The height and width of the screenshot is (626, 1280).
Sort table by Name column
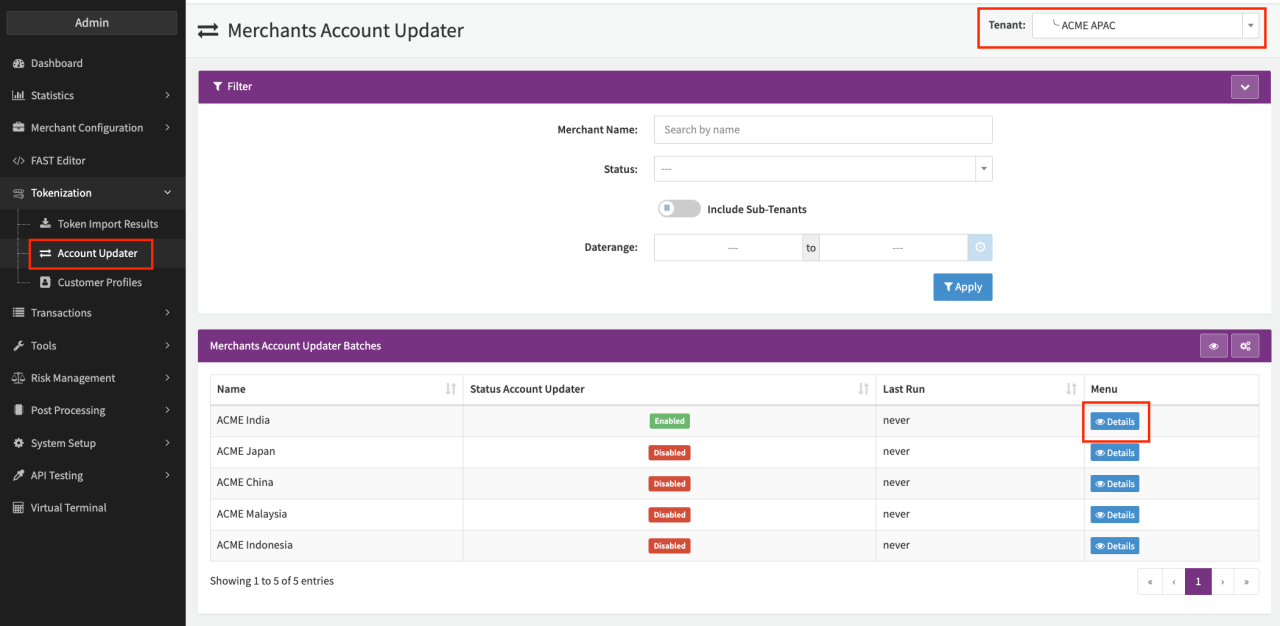click(x=336, y=389)
